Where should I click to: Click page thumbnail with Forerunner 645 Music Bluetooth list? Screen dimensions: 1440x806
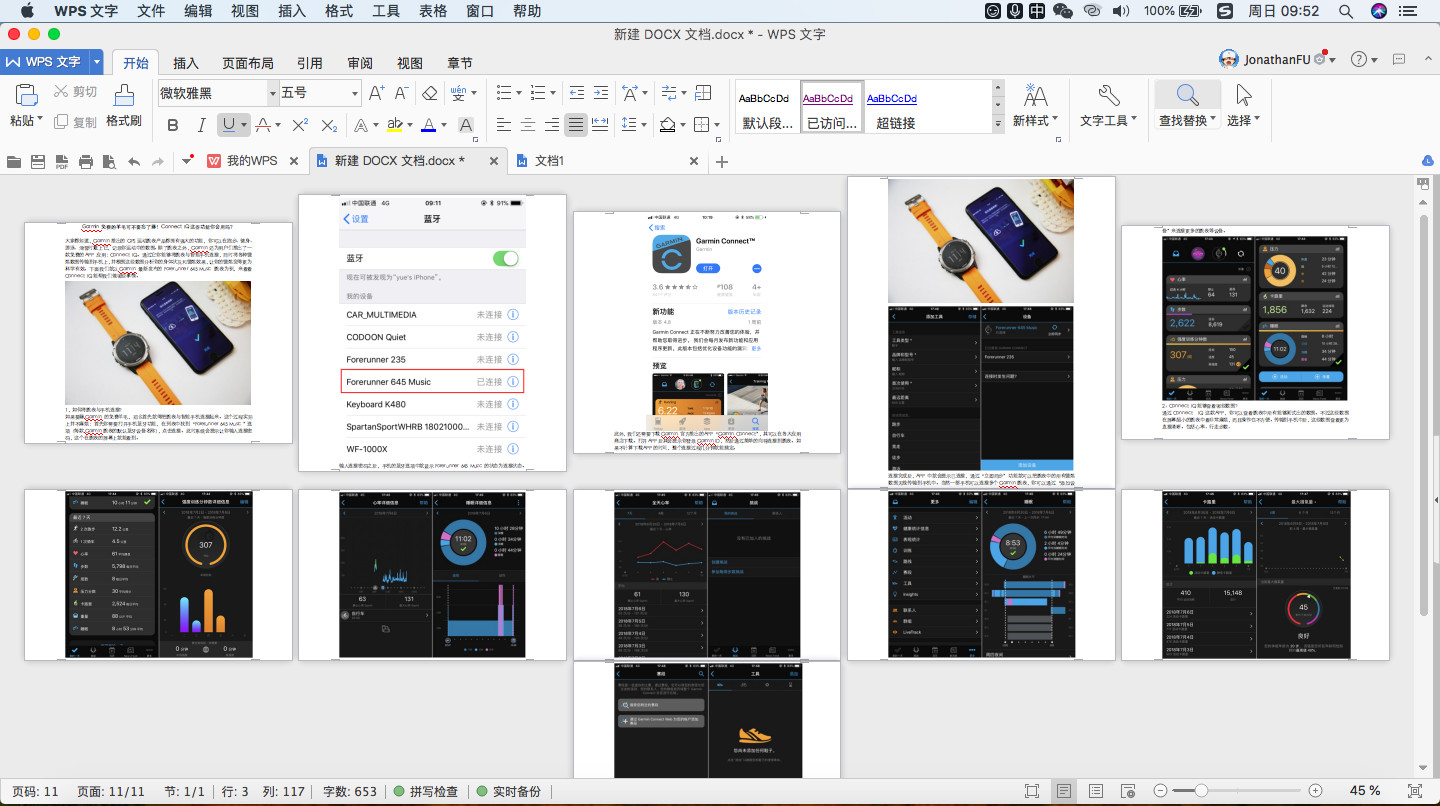pos(432,333)
